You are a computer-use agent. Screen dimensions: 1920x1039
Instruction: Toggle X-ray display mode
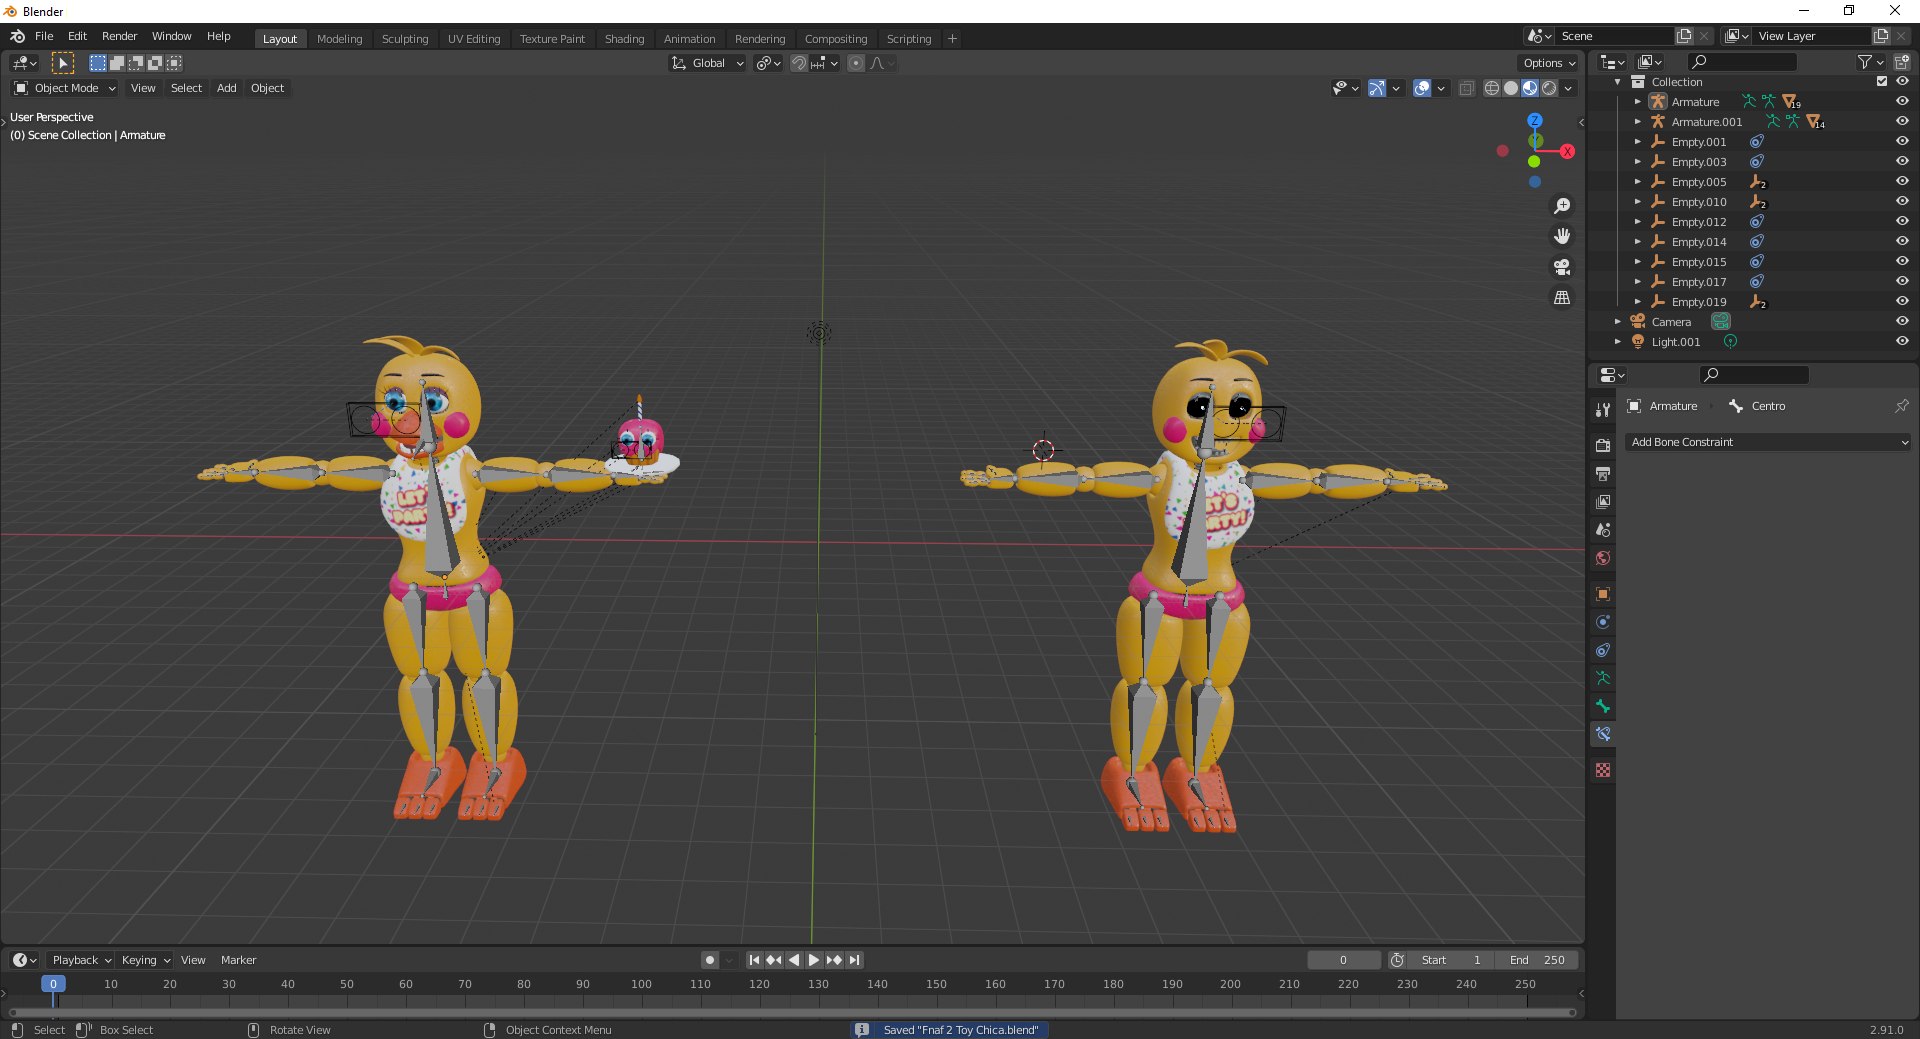click(x=1466, y=88)
